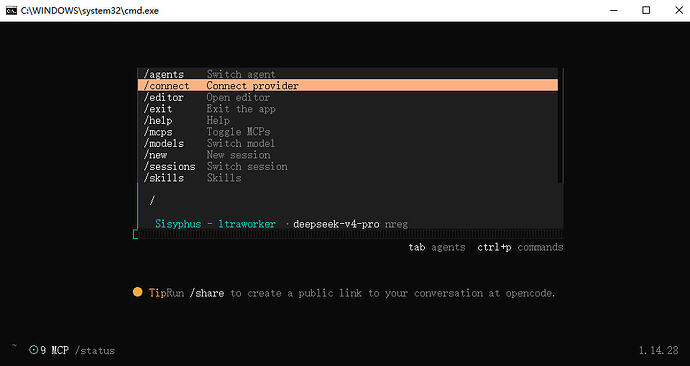This screenshot has height=366, width=690.
Task: Click the version number 1.14.28
Action: point(658,350)
